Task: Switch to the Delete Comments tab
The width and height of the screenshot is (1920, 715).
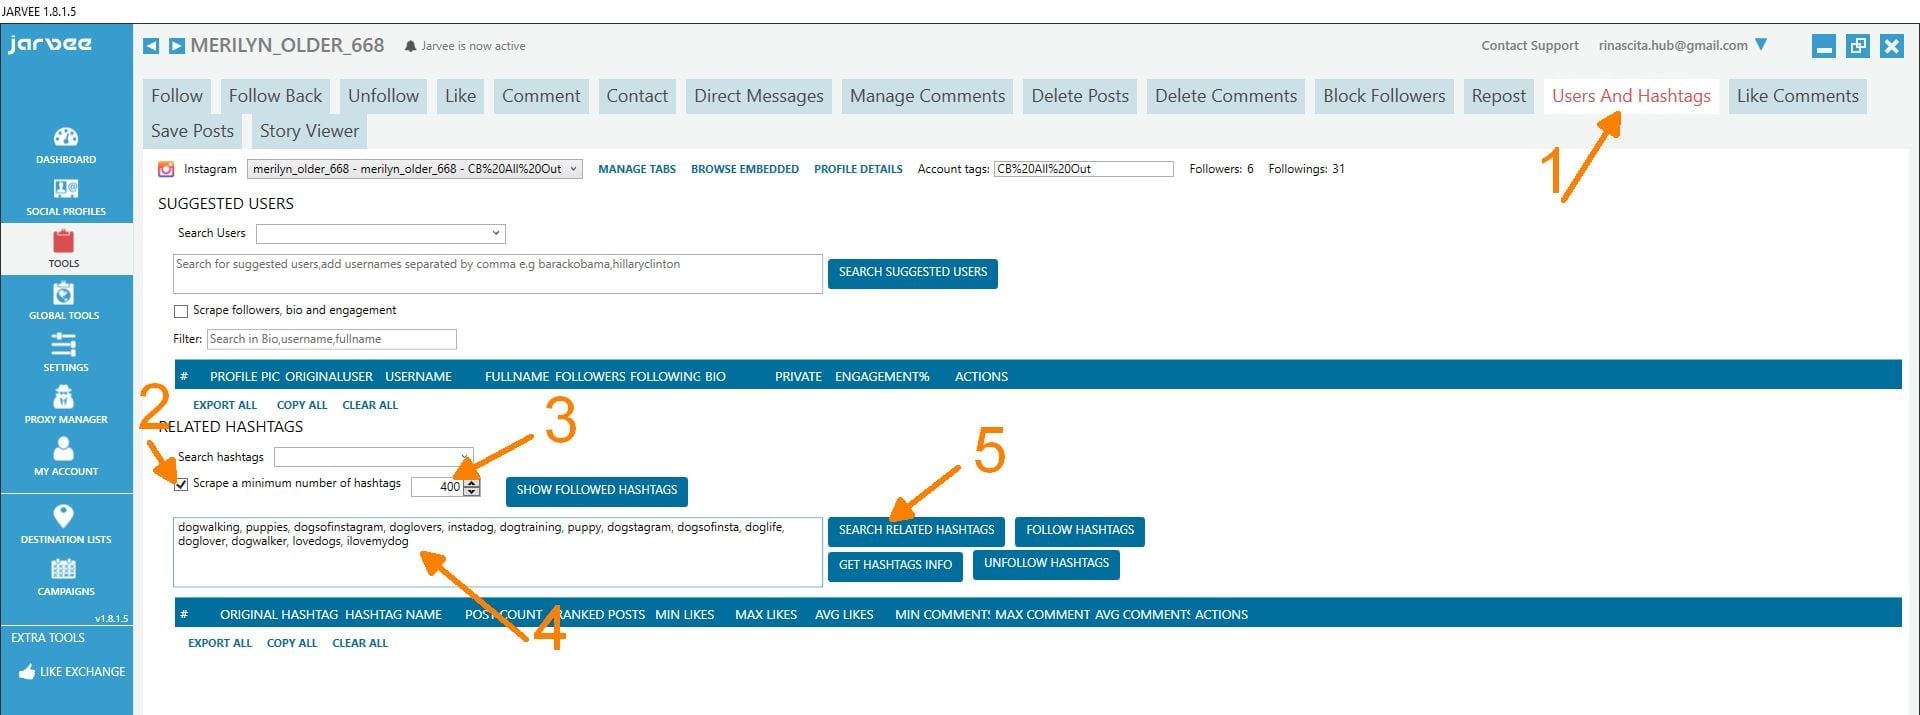Action: [x=1226, y=96]
